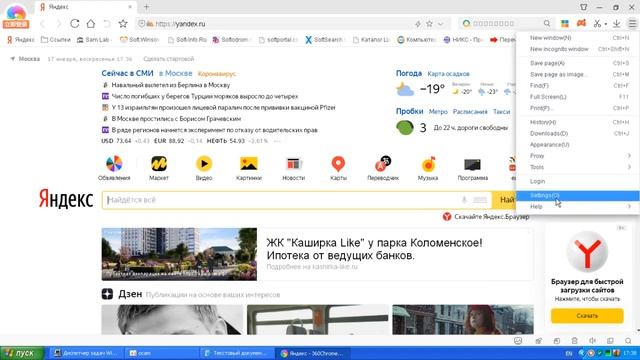Open headline about Навальный flying from Berlin

pos(171,85)
